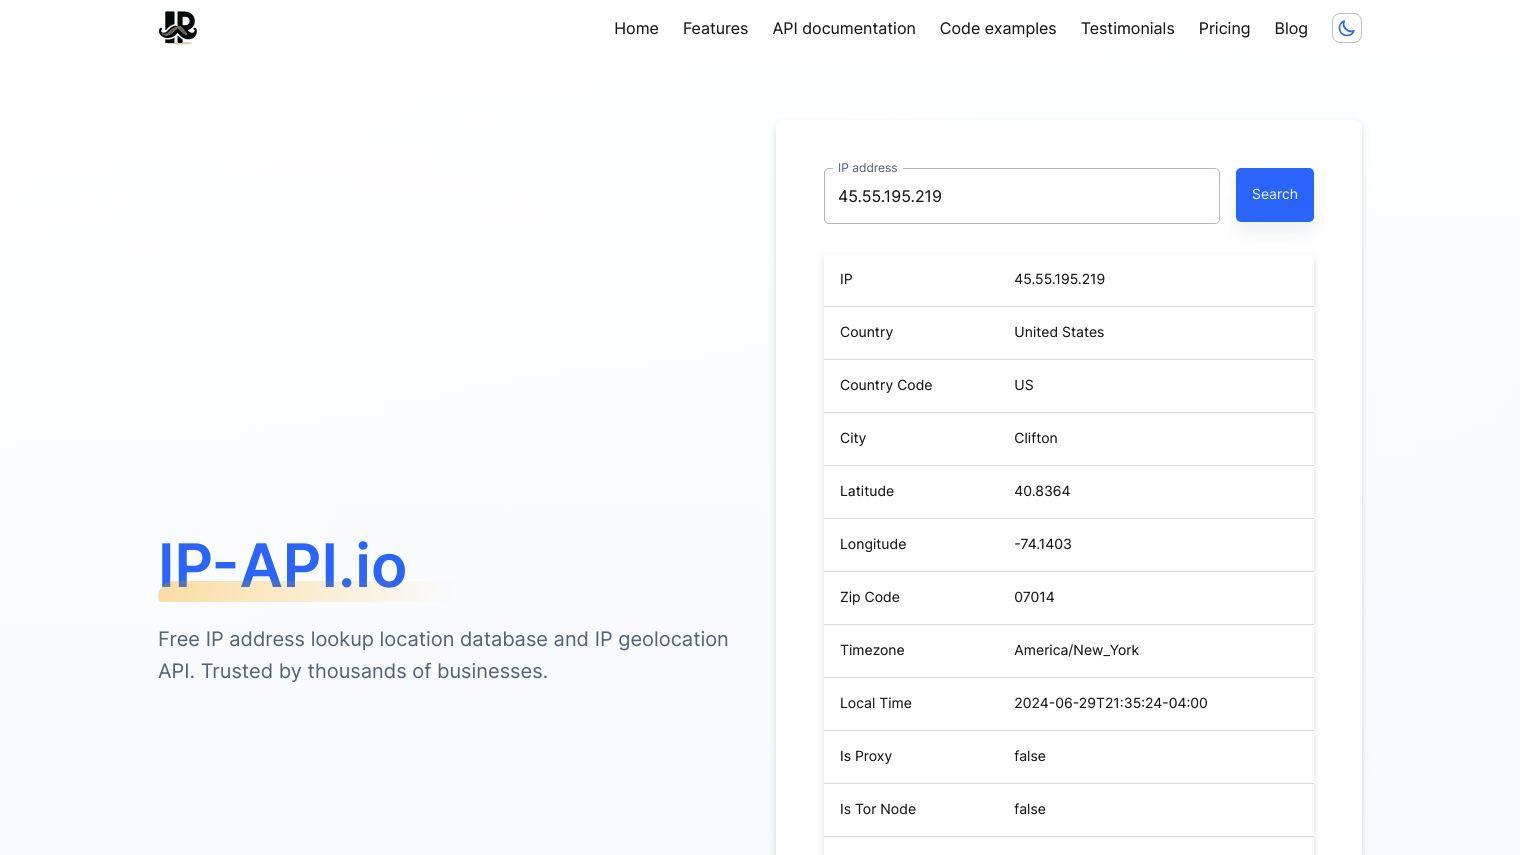The image size is (1520, 855).
Task: Click the Longitude label cell
Action: click(873, 545)
